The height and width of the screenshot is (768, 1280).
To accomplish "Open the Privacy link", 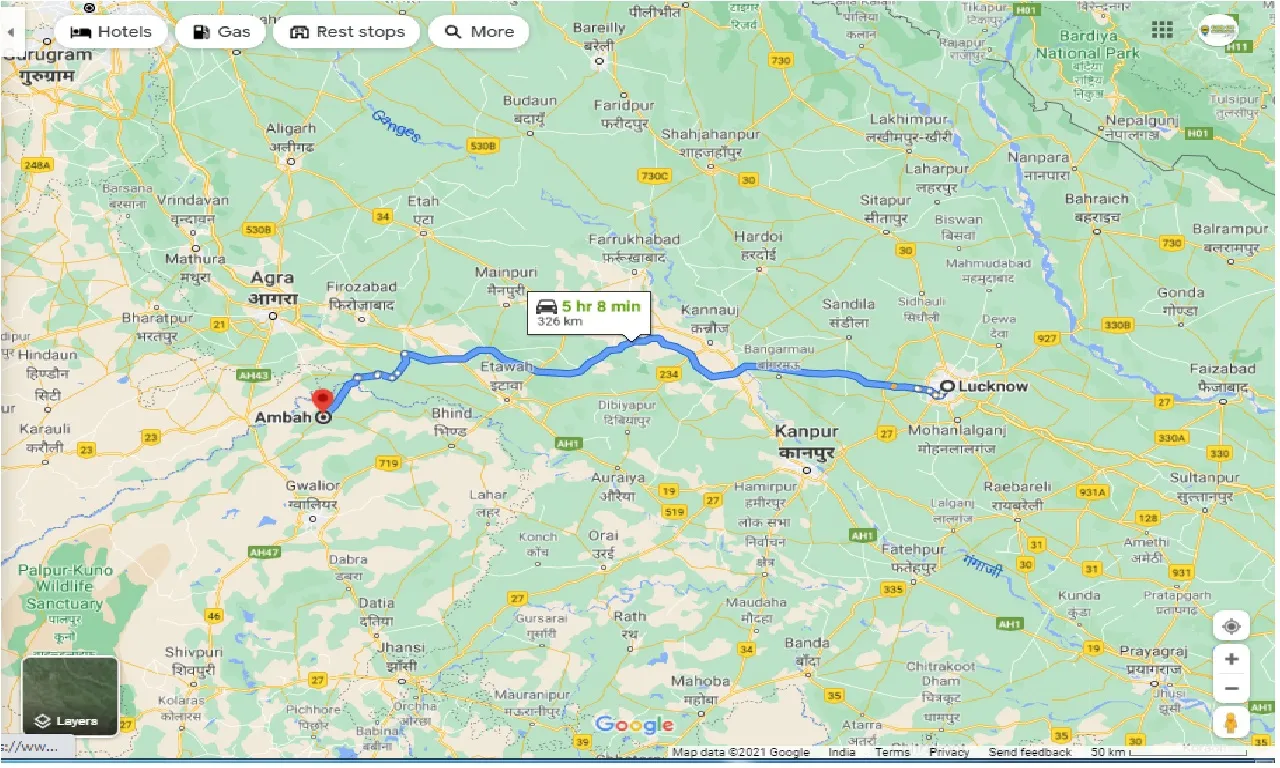I will click(x=949, y=752).
